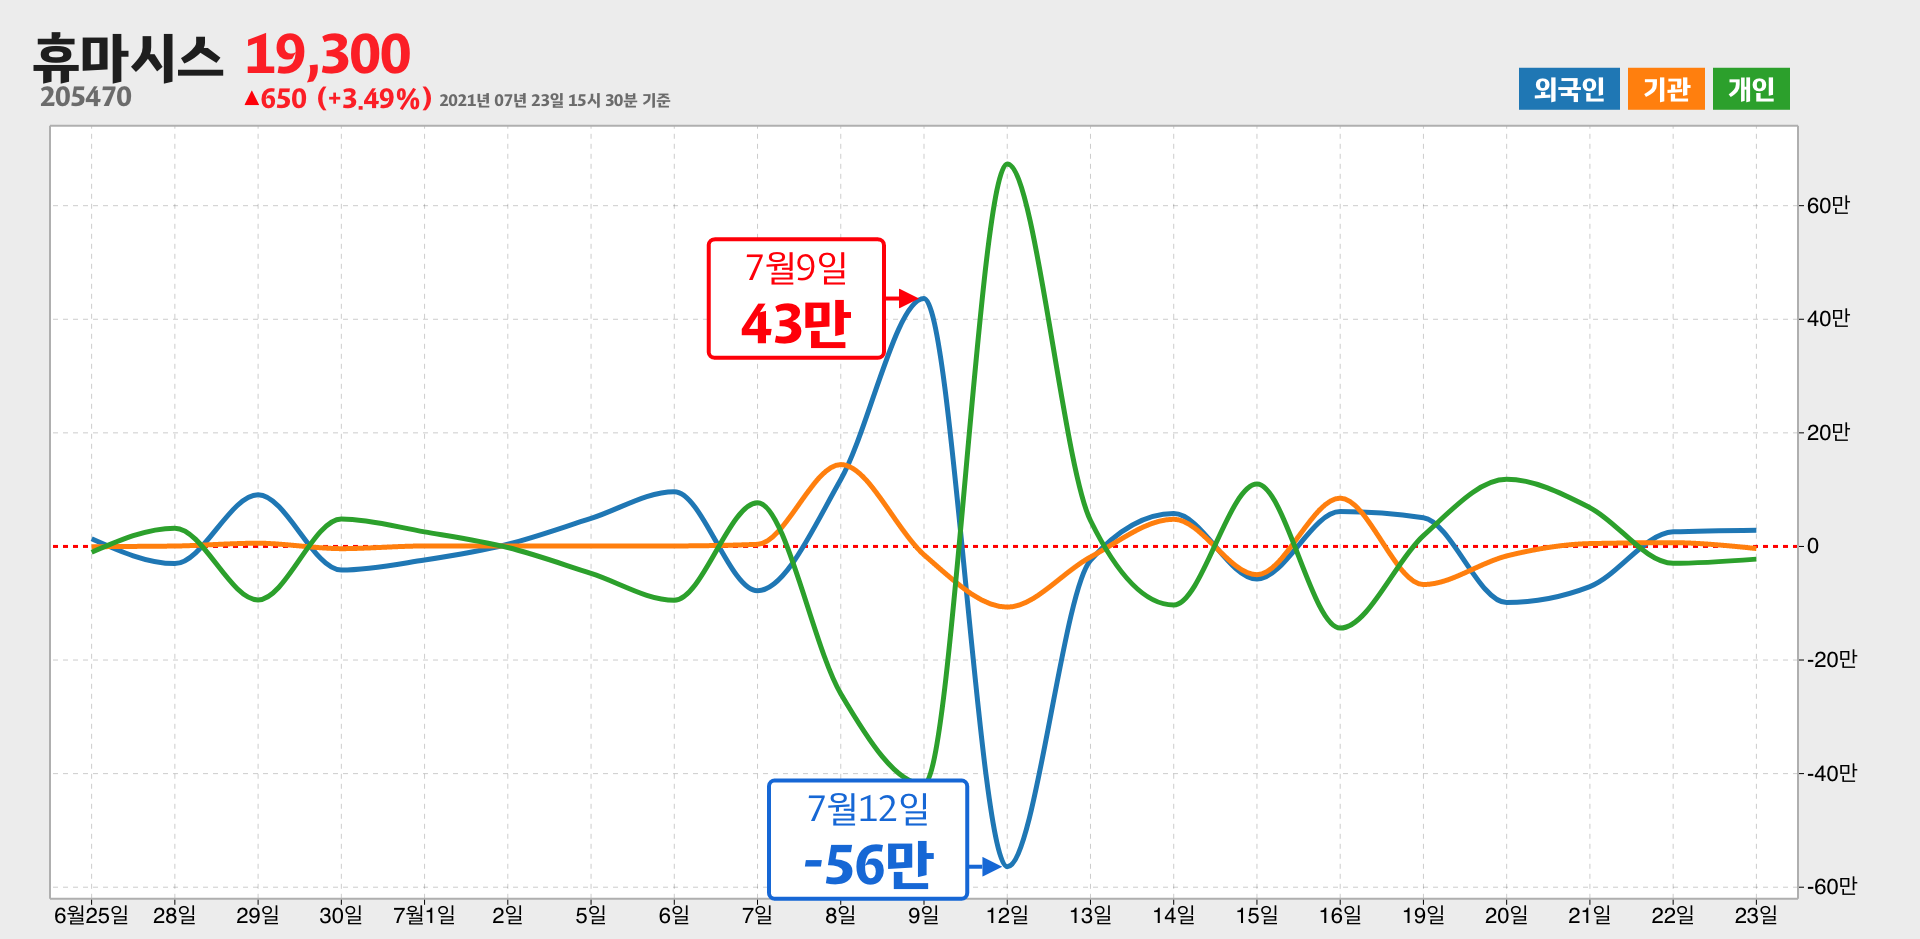Click the 60만 y-axis label

click(x=1828, y=206)
